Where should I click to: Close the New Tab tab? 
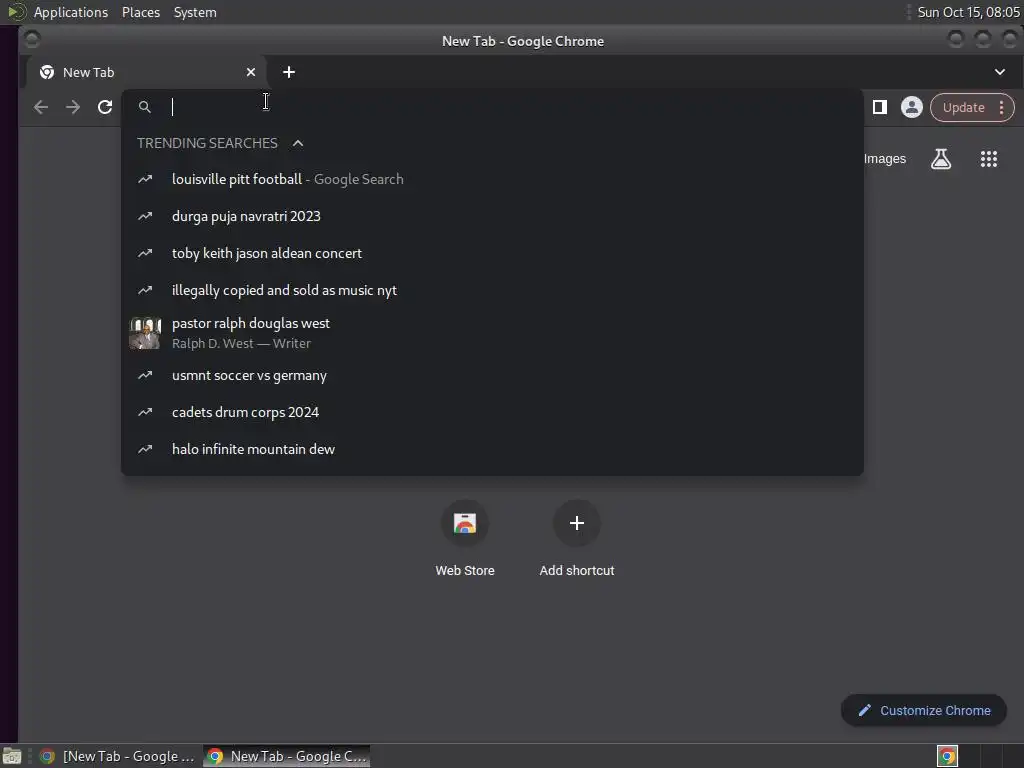click(251, 72)
